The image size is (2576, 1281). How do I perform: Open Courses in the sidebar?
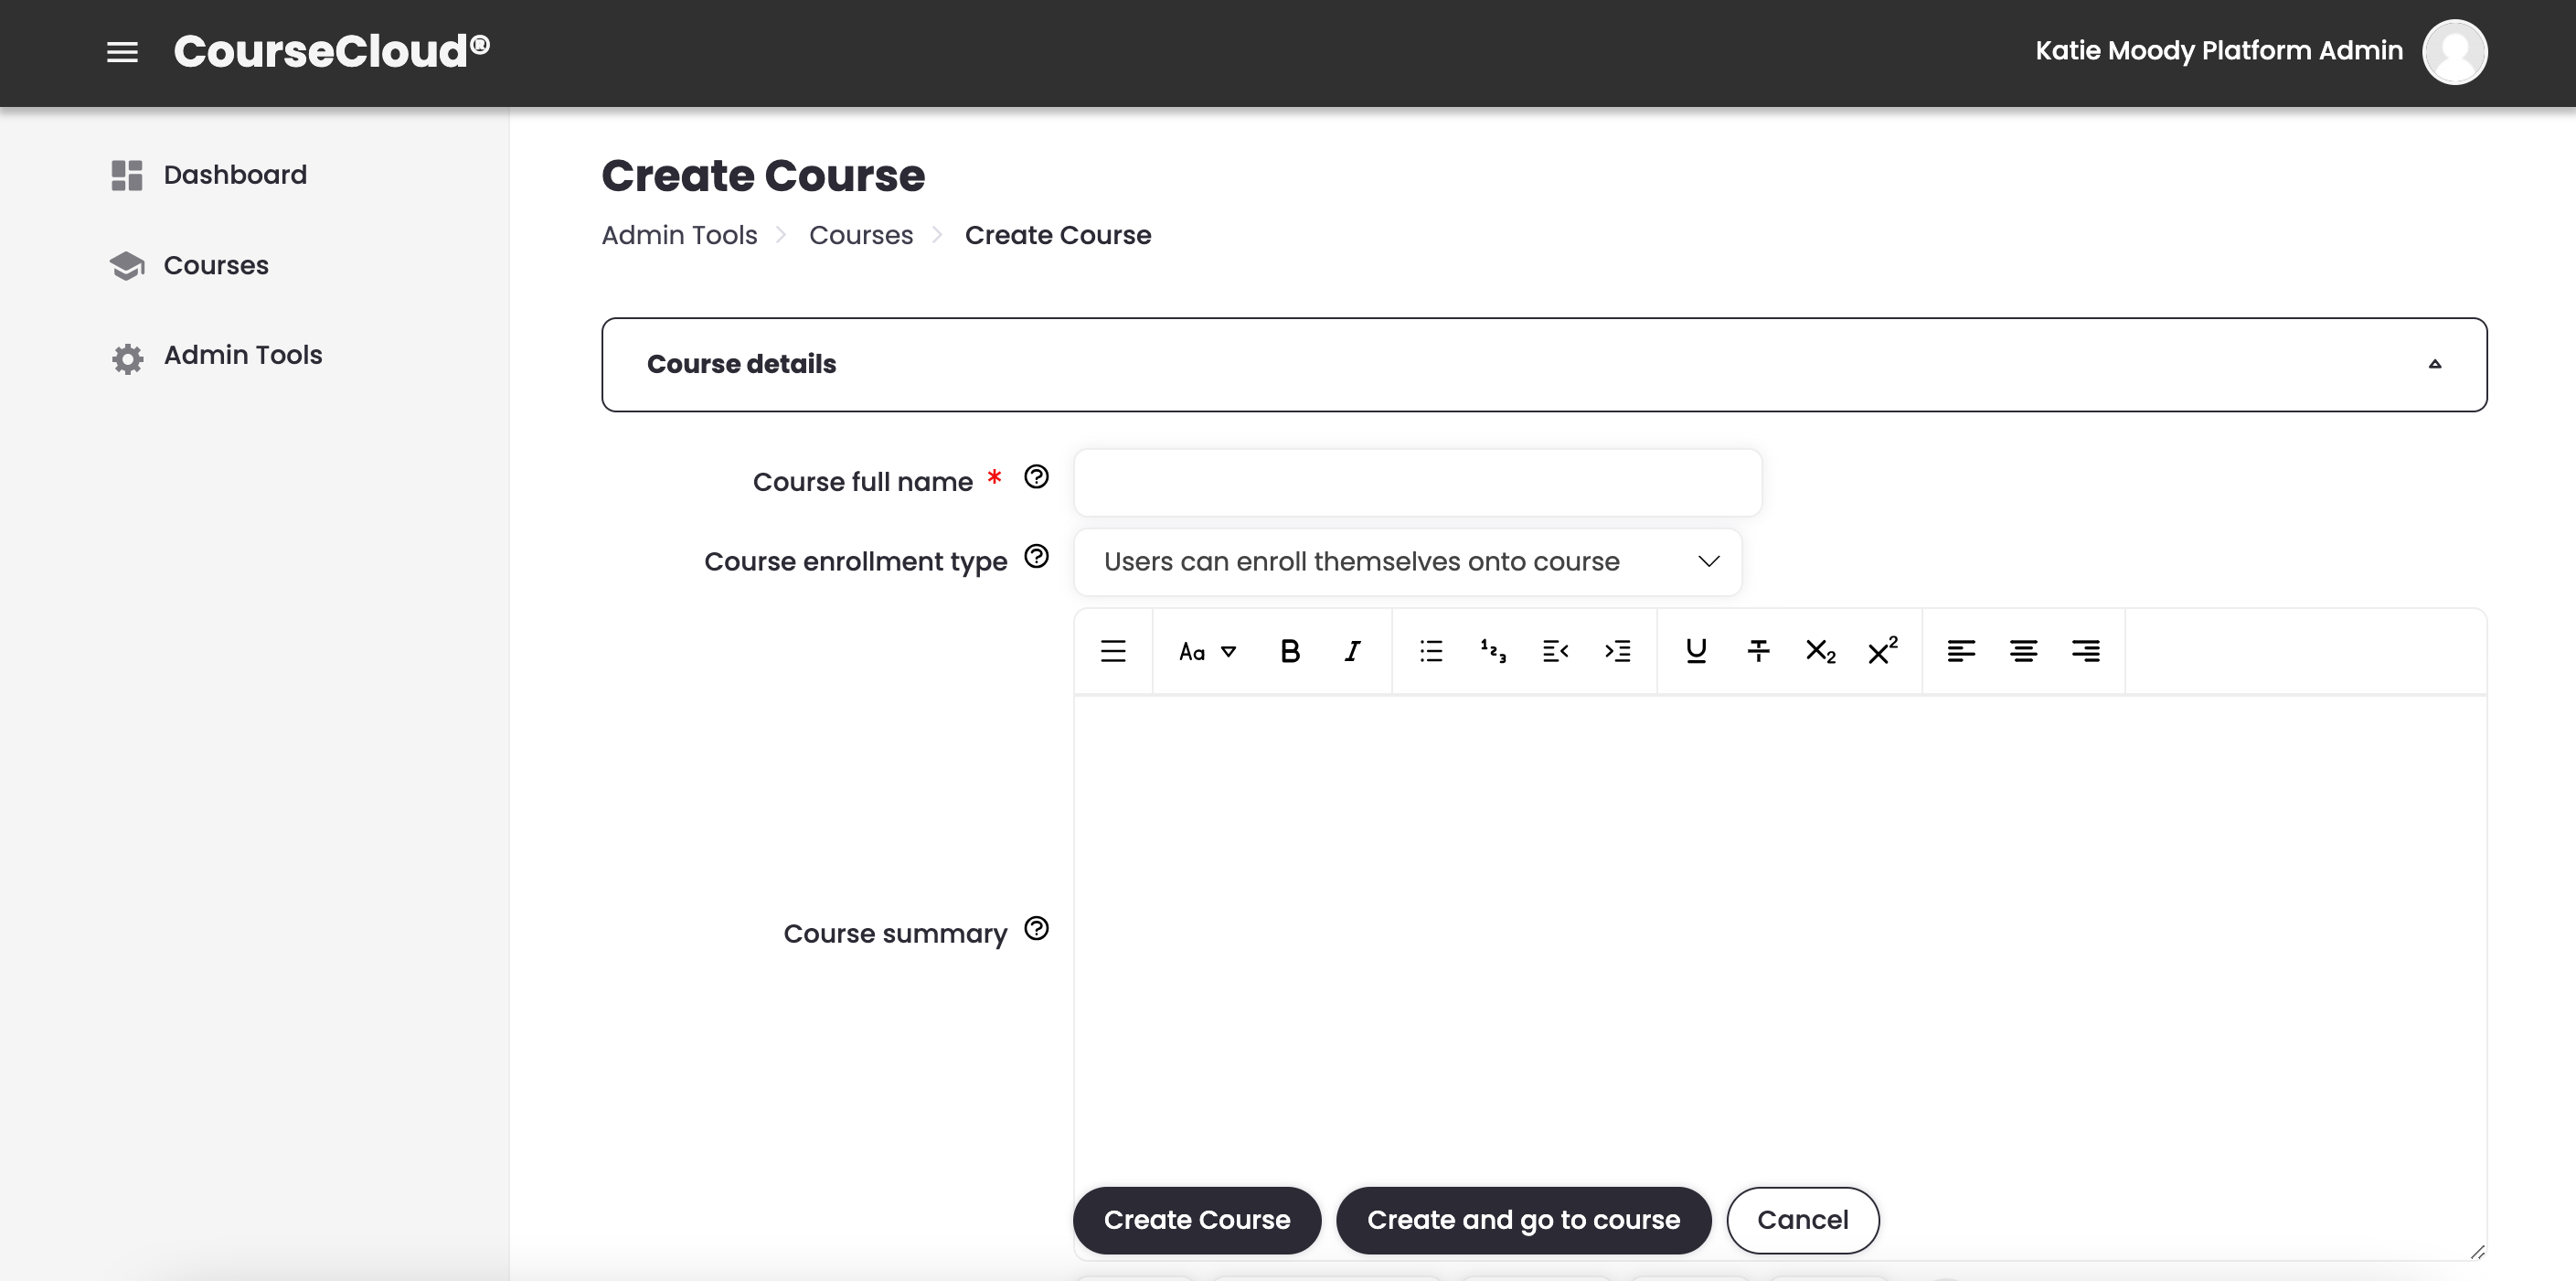[216, 265]
